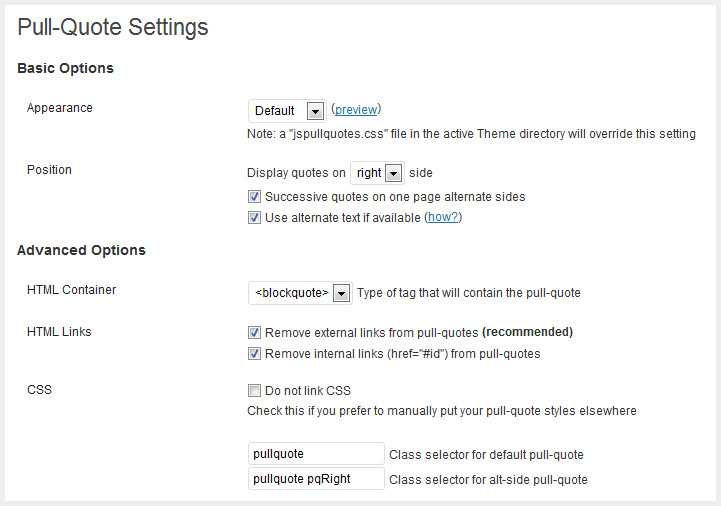This screenshot has height=506, width=721.
Task: Click the preview link next to Appearance
Action: pyautogui.click(x=356, y=110)
